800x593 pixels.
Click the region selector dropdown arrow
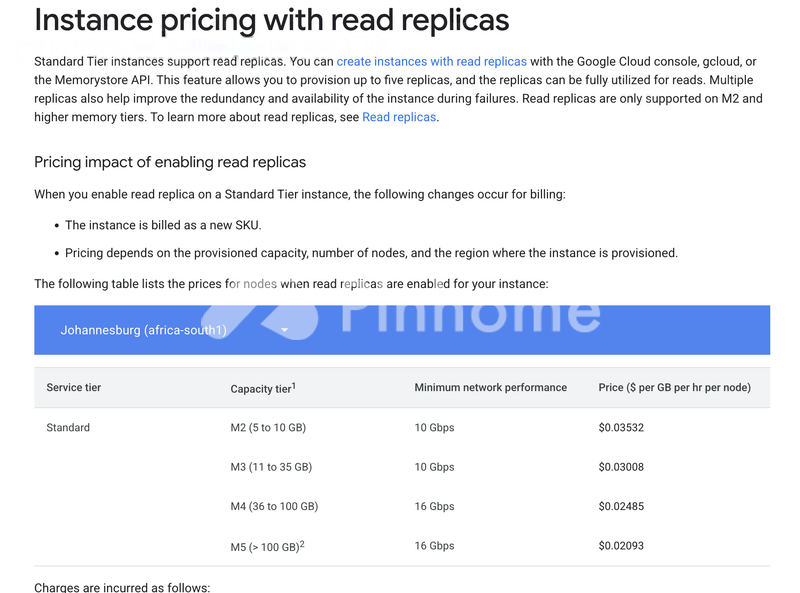(x=284, y=330)
